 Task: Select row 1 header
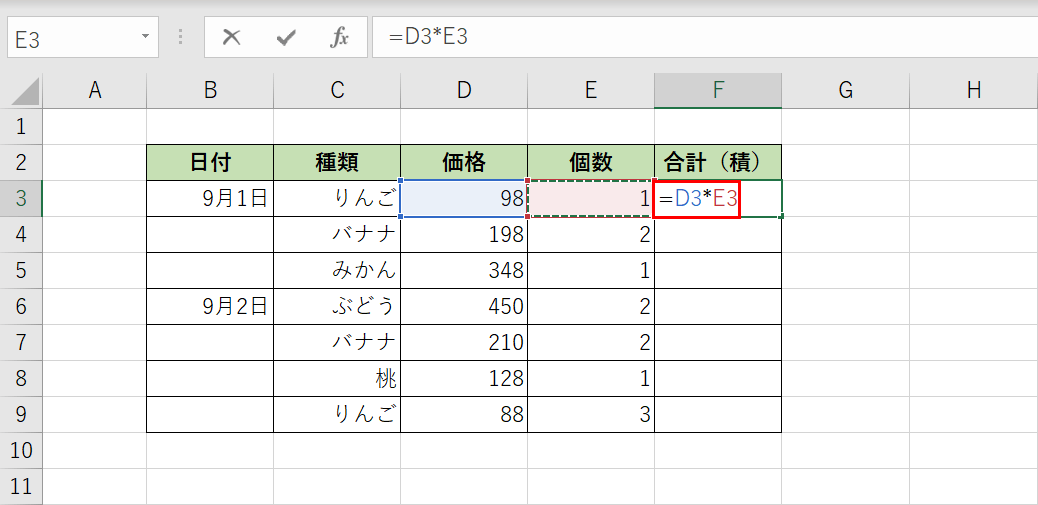tap(21, 126)
